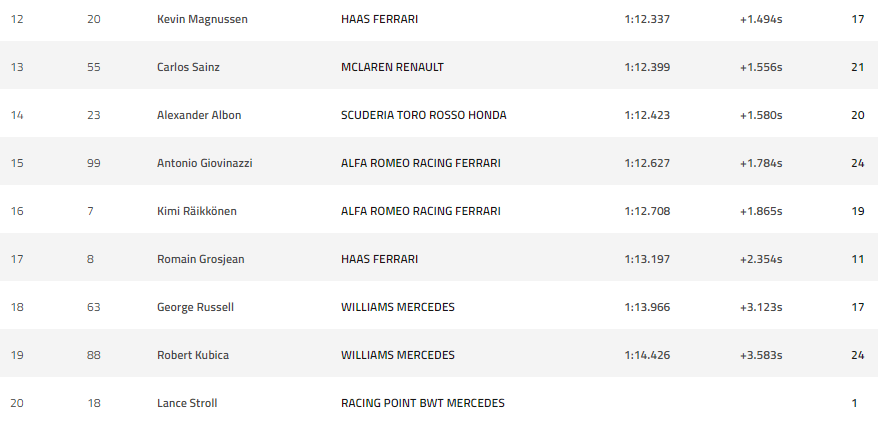Open Alexander Albon's driver entry

click(199, 115)
